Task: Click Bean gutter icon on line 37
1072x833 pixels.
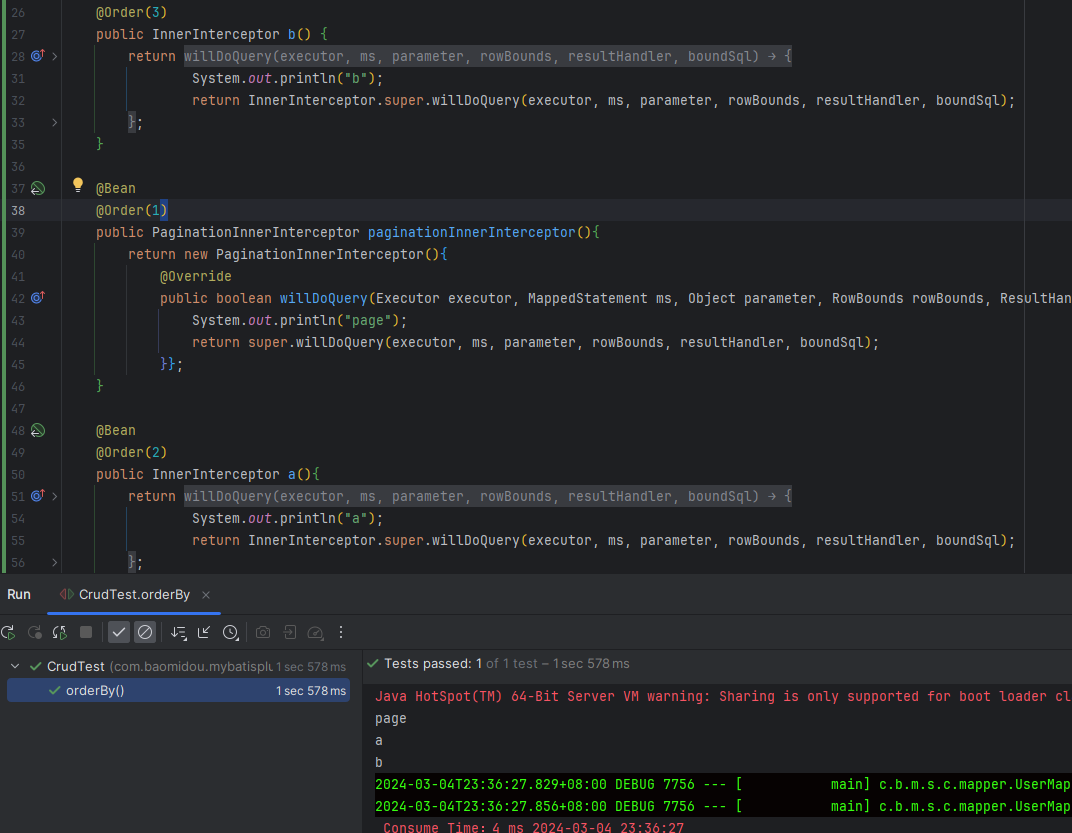Action: point(38,188)
